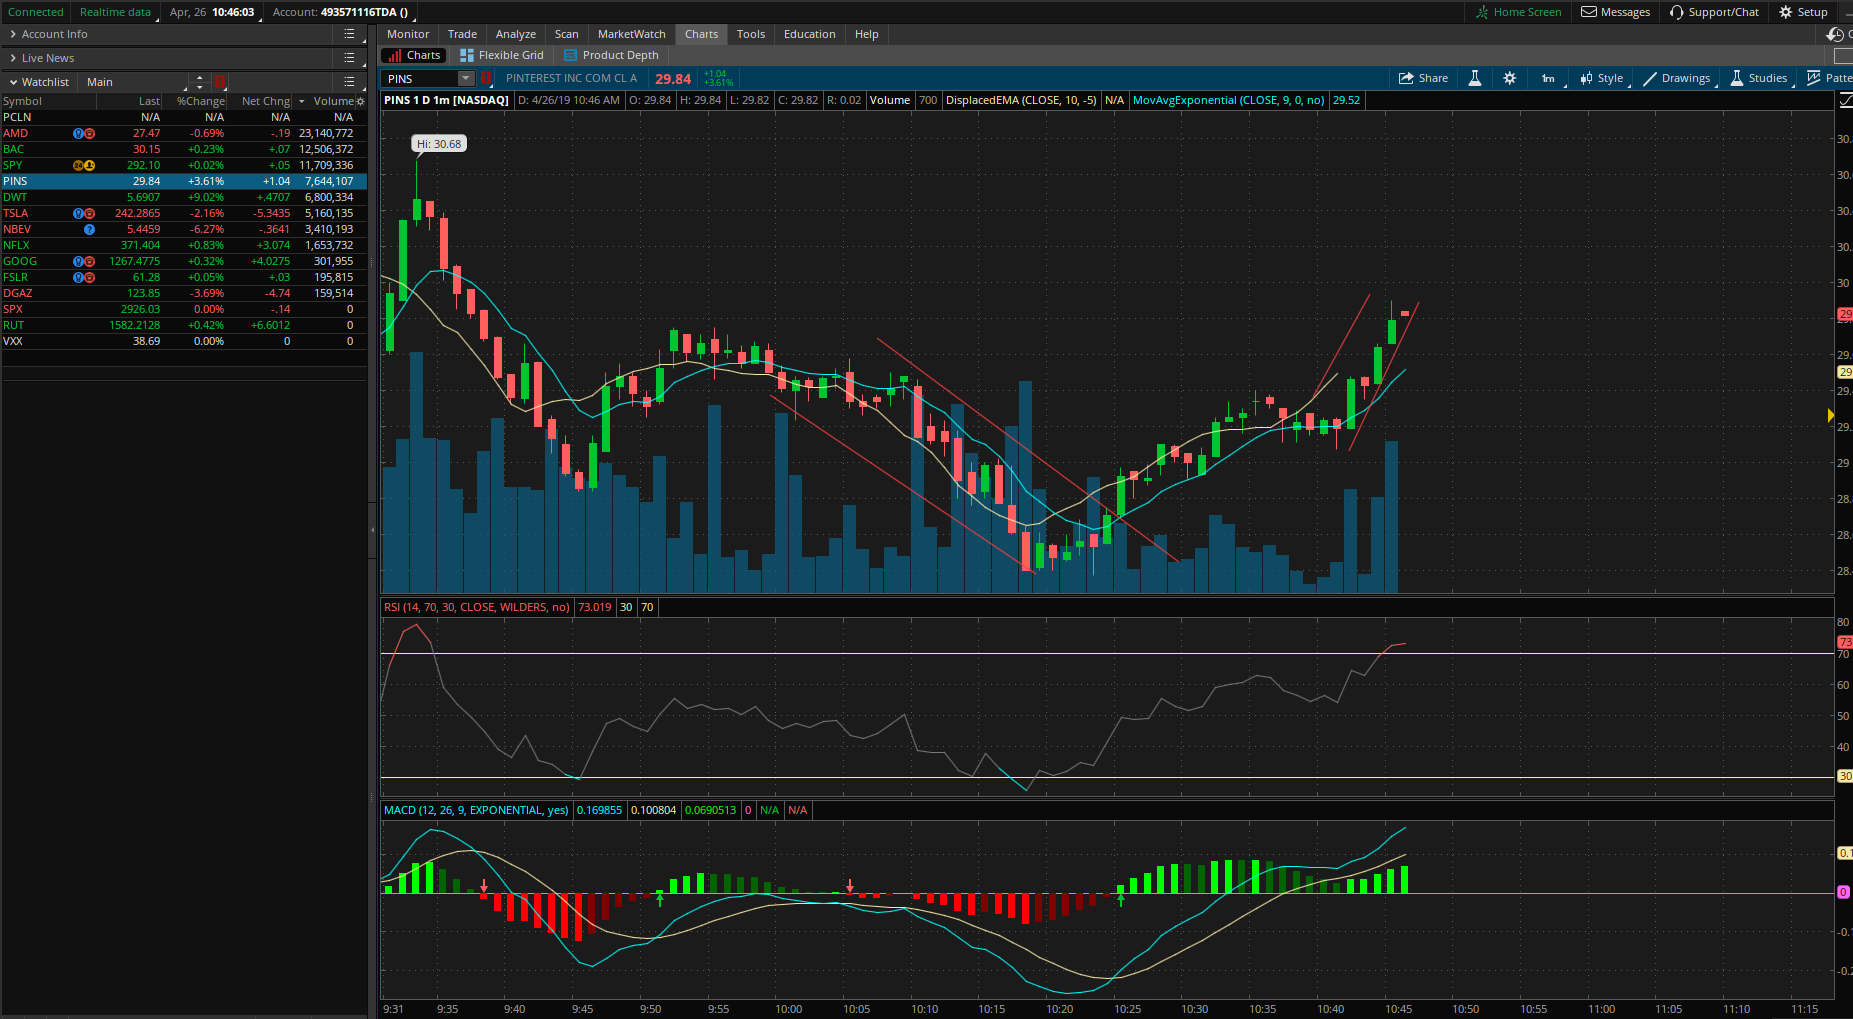Screen dimensions: 1853x1019
Task: Click the watchlist column settings gear
Action: tap(360, 101)
